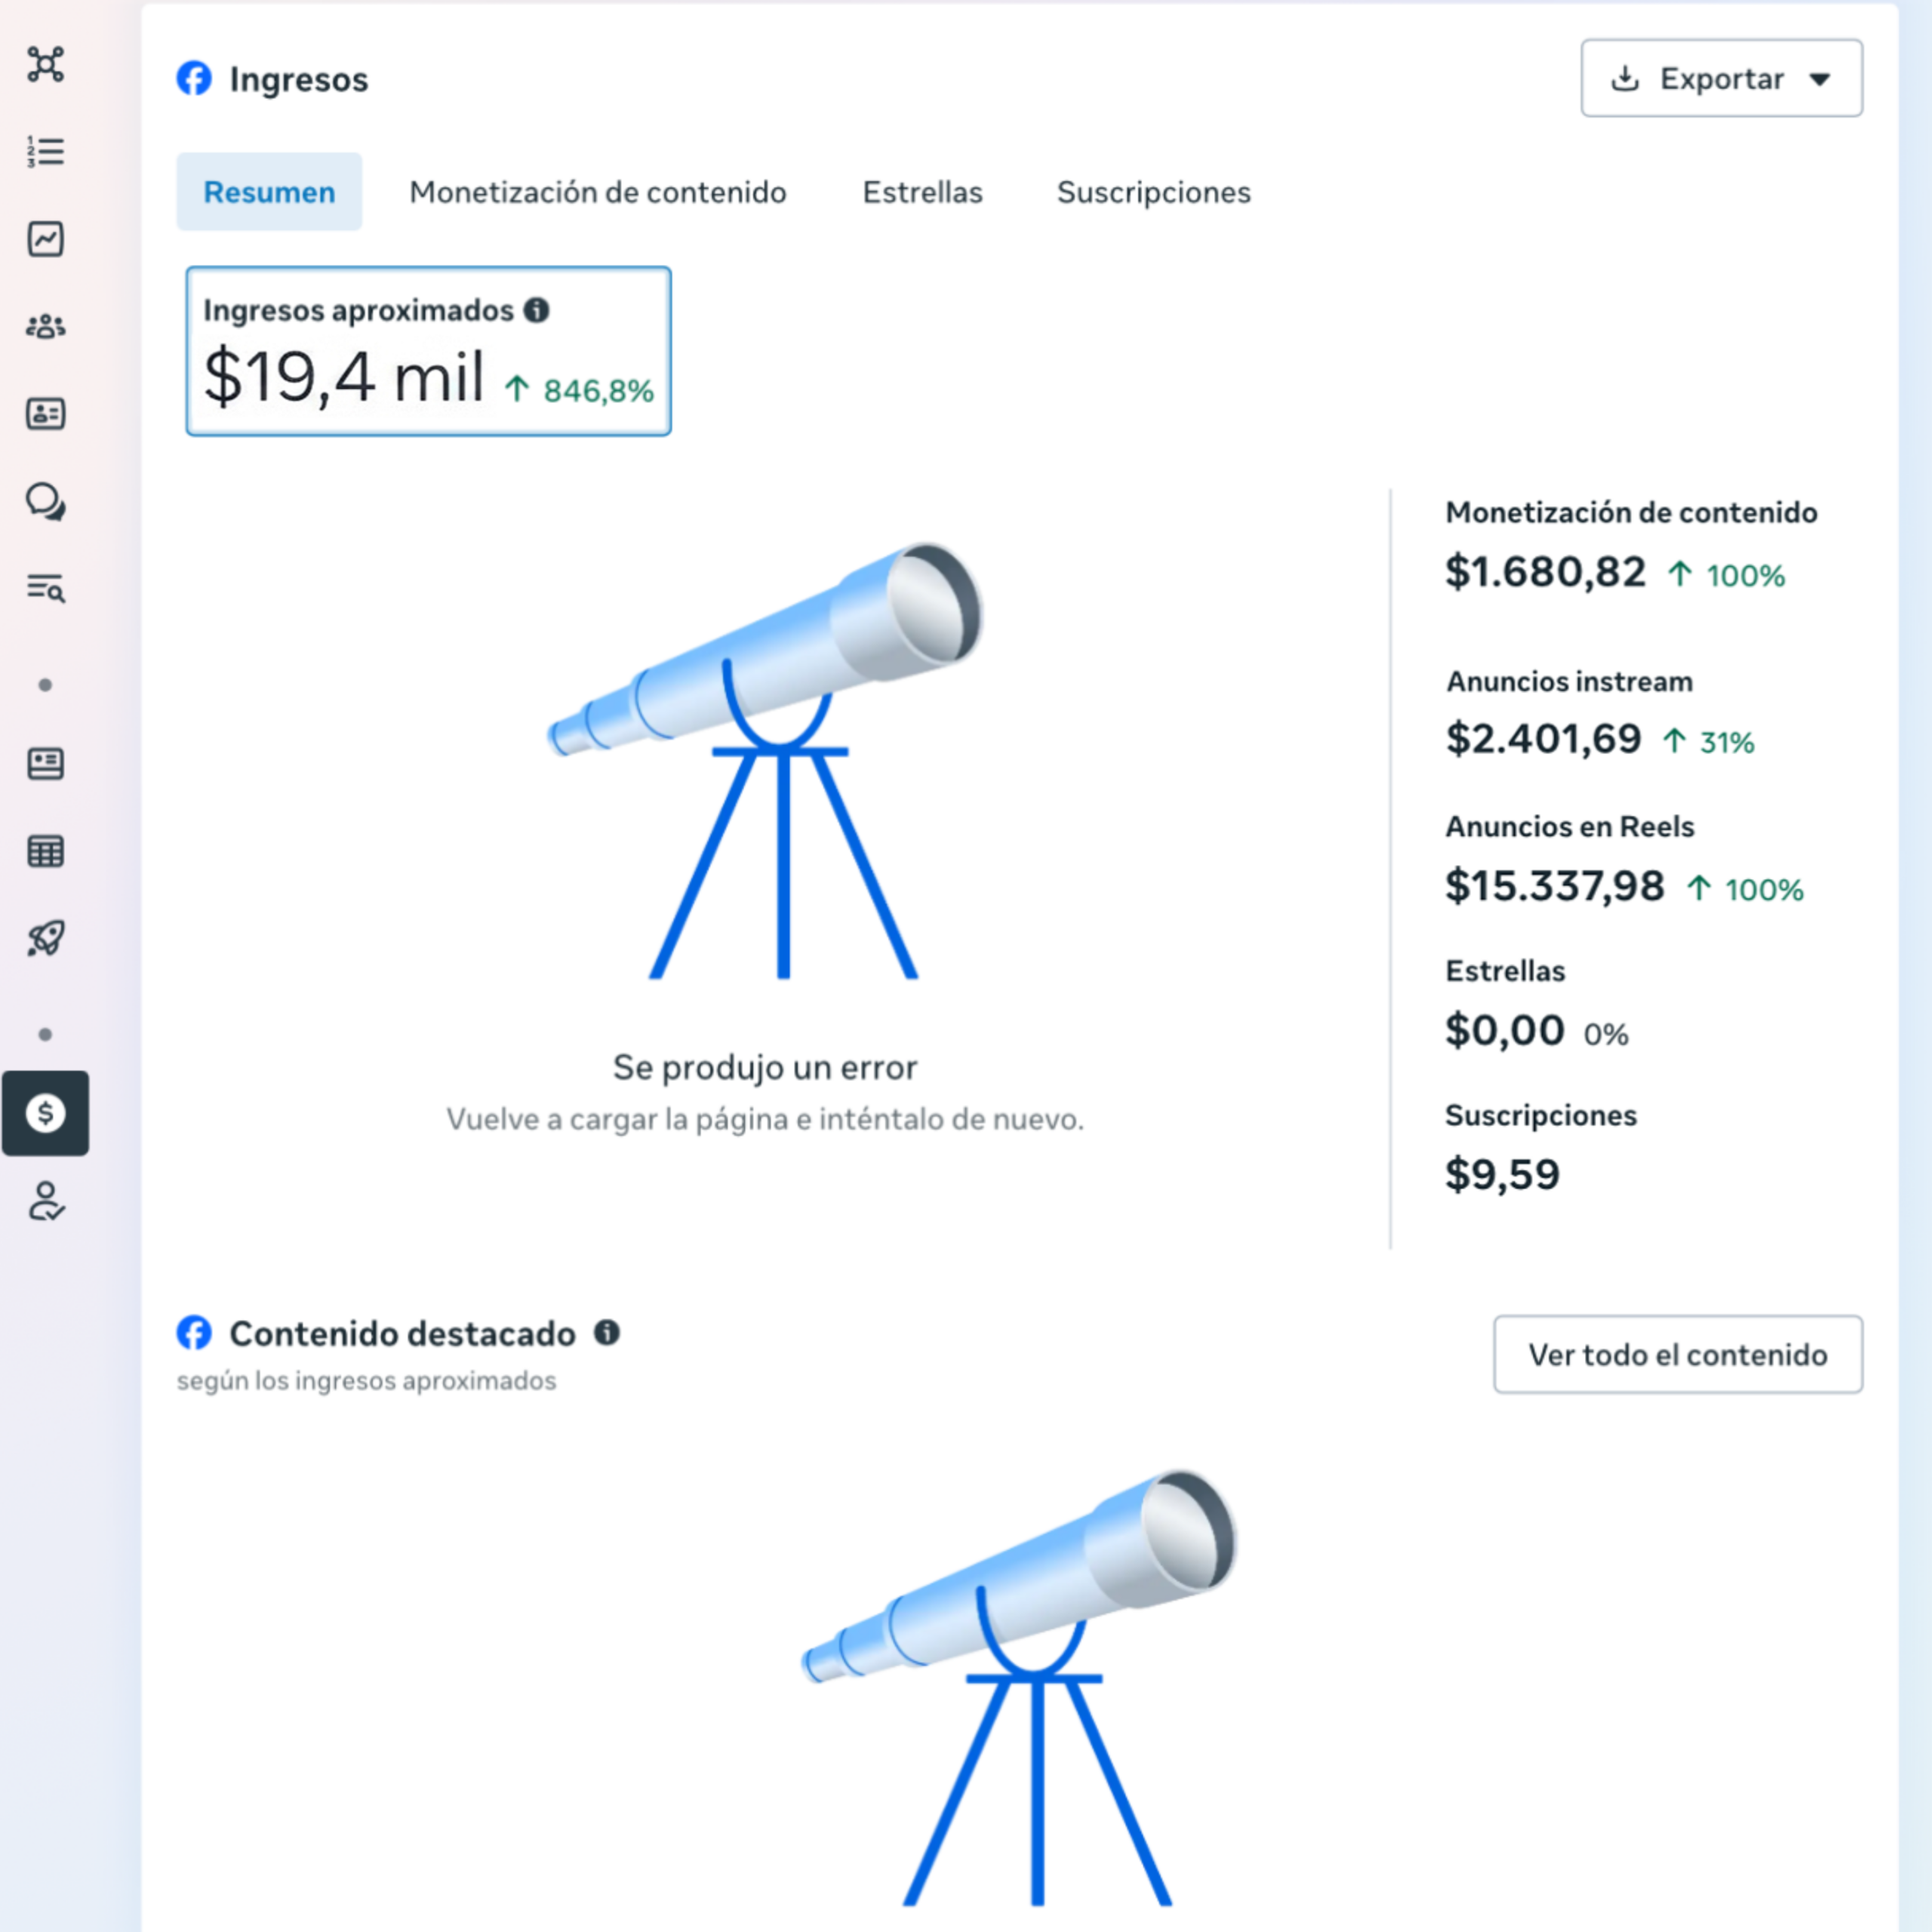
Task: Click Ver todo el contenido button
Action: (x=1678, y=1355)
